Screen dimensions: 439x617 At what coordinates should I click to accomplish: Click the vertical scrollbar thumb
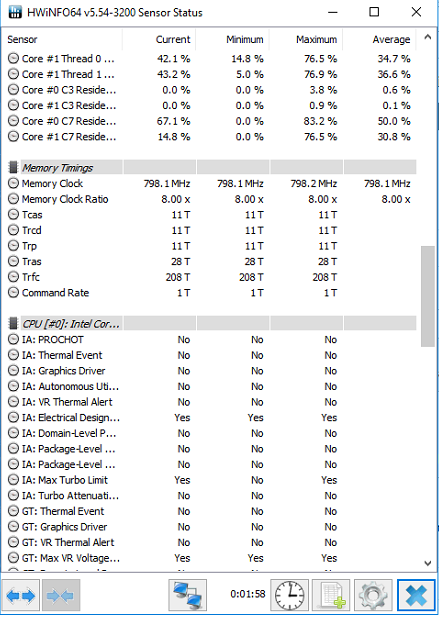(x=428, y=296)
